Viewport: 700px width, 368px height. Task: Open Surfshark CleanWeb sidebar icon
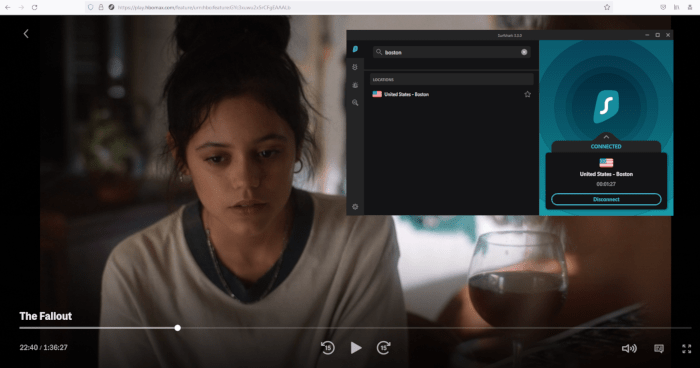(x=355, y=67)
